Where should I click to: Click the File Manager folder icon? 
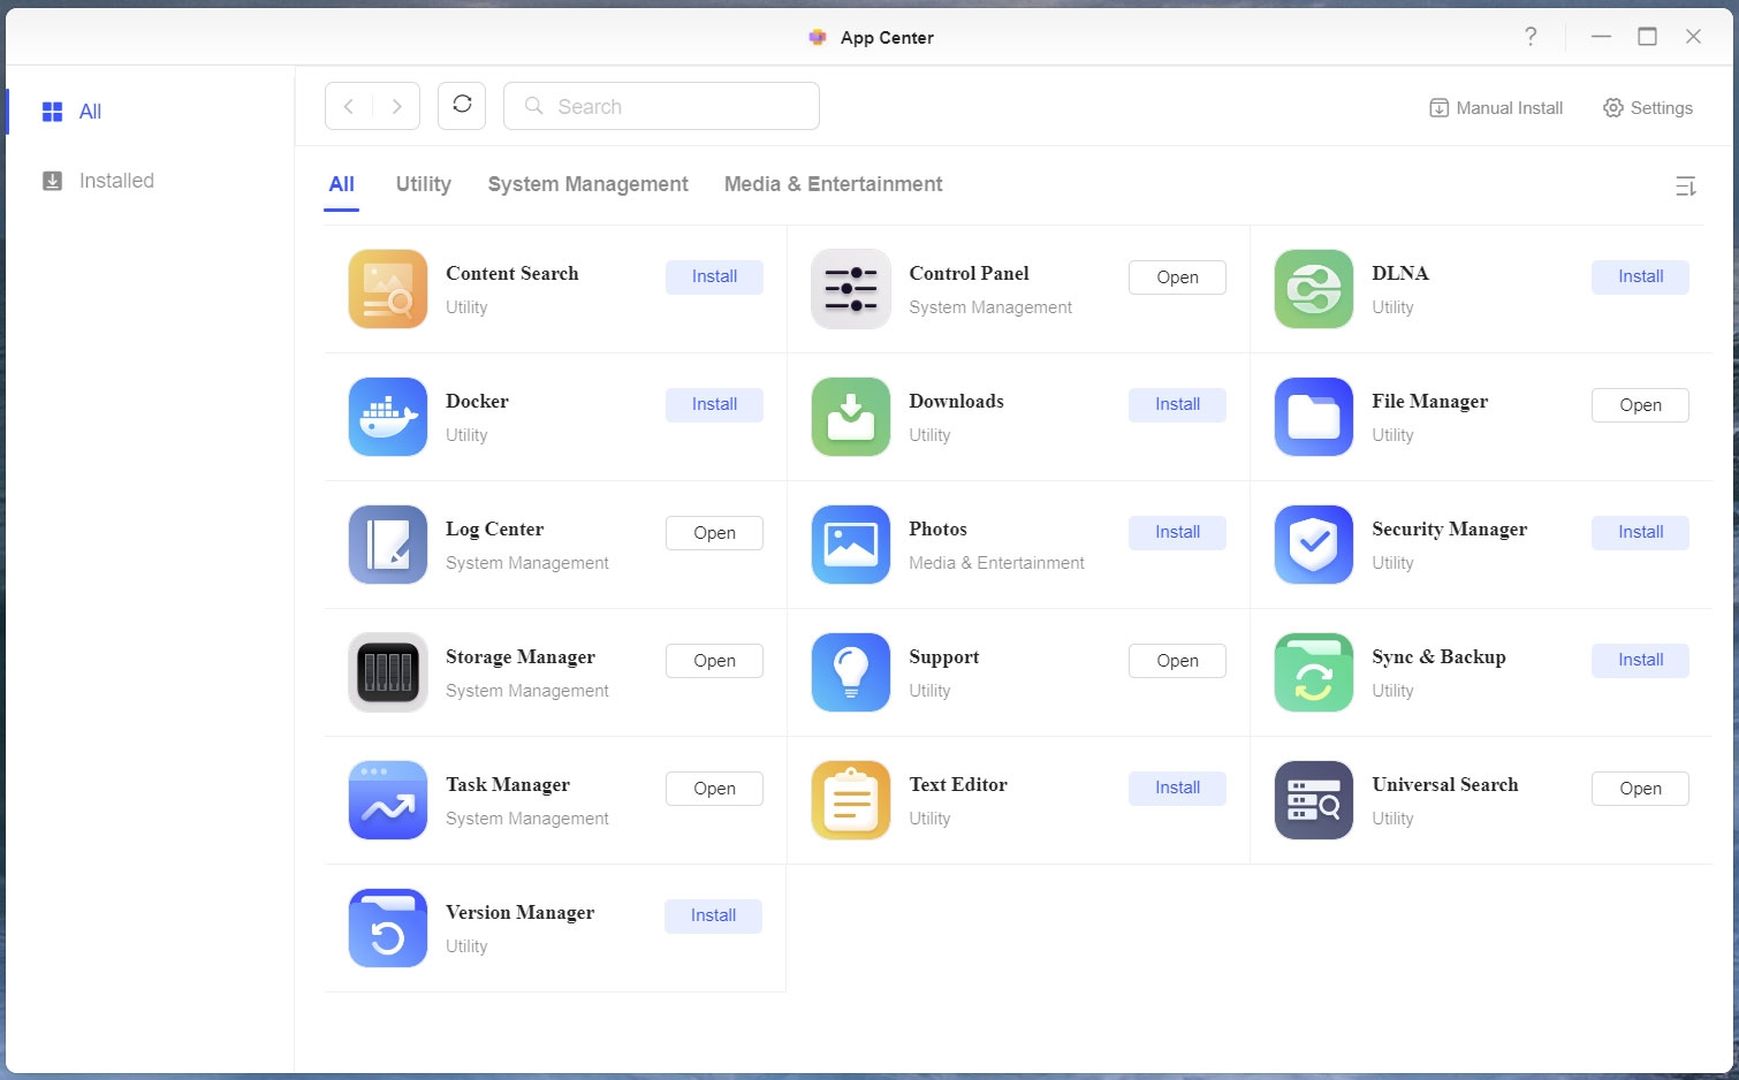tap(1314, 417)
